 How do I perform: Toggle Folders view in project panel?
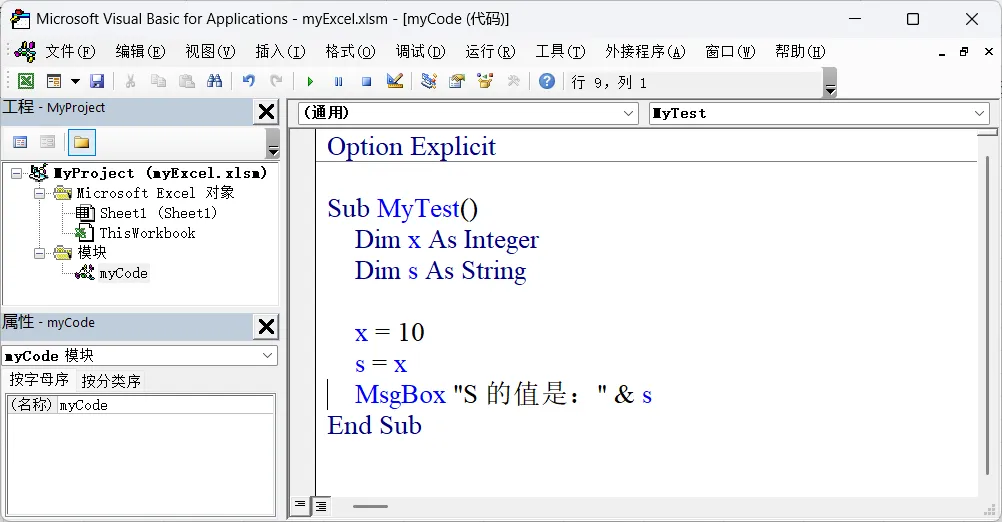(x=81, y=142)
